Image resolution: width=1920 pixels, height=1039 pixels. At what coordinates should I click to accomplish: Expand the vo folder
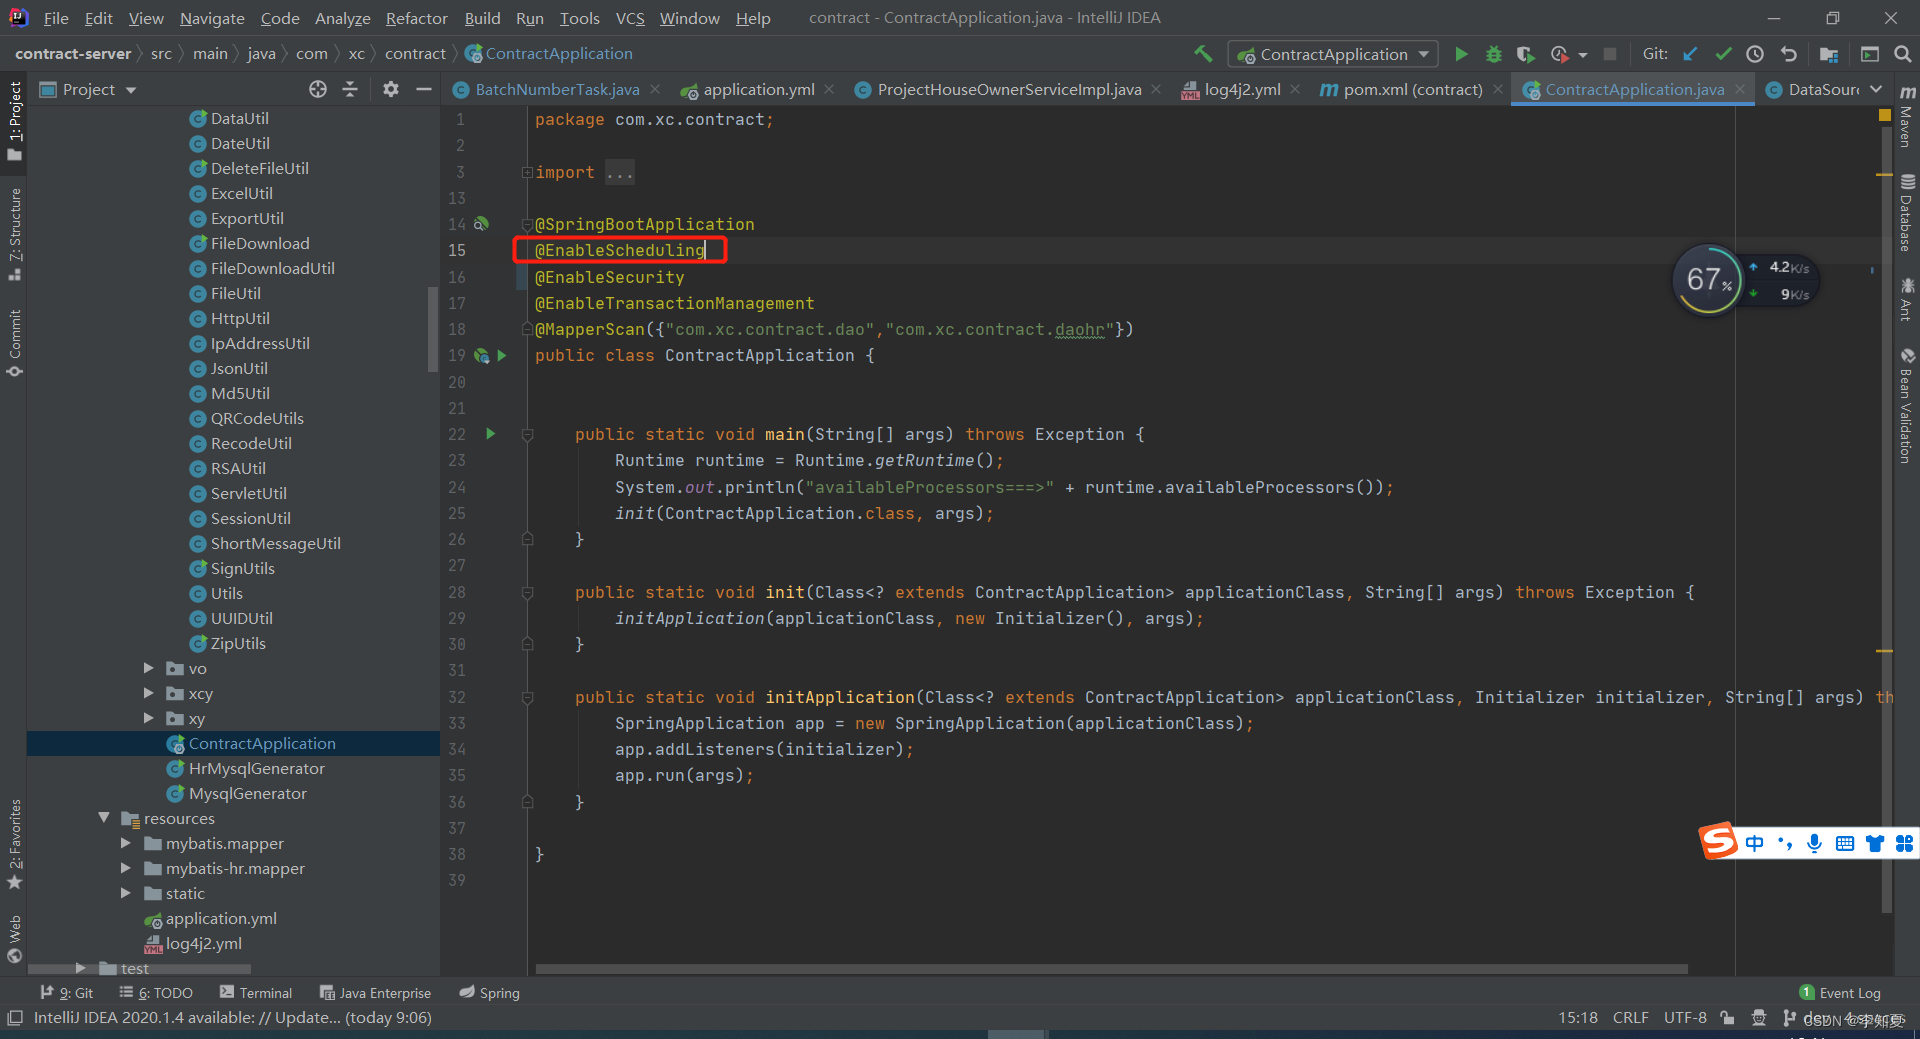pyautogui.click(x=149, y=668)
